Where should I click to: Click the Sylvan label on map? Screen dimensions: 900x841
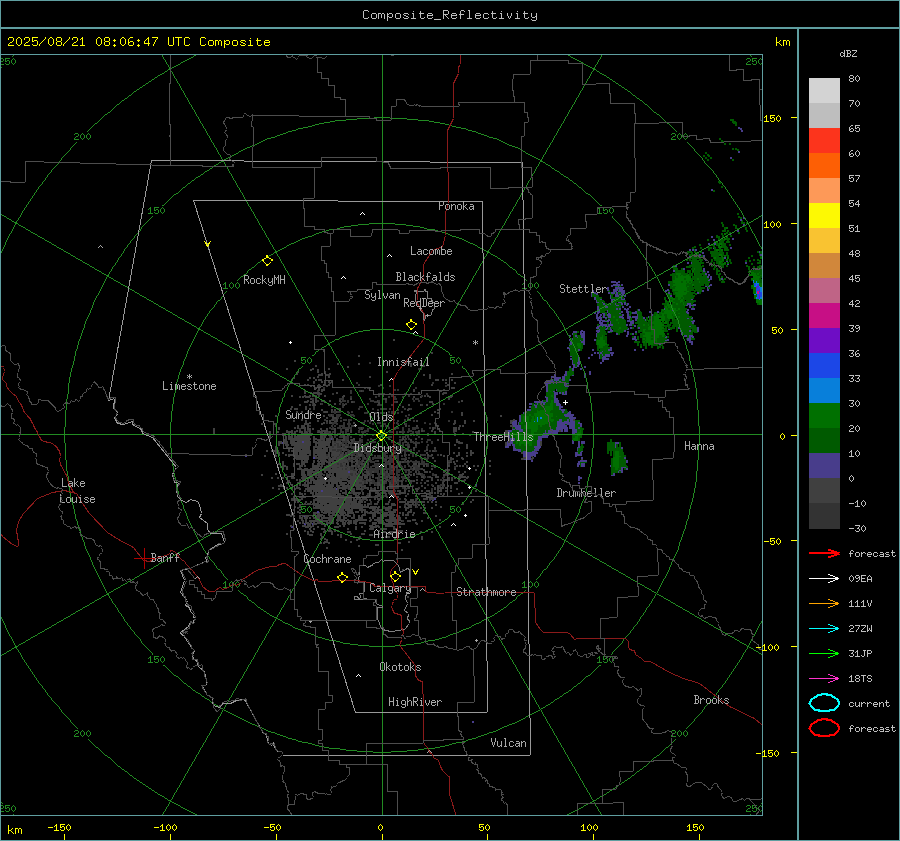[x=382, y=295]
